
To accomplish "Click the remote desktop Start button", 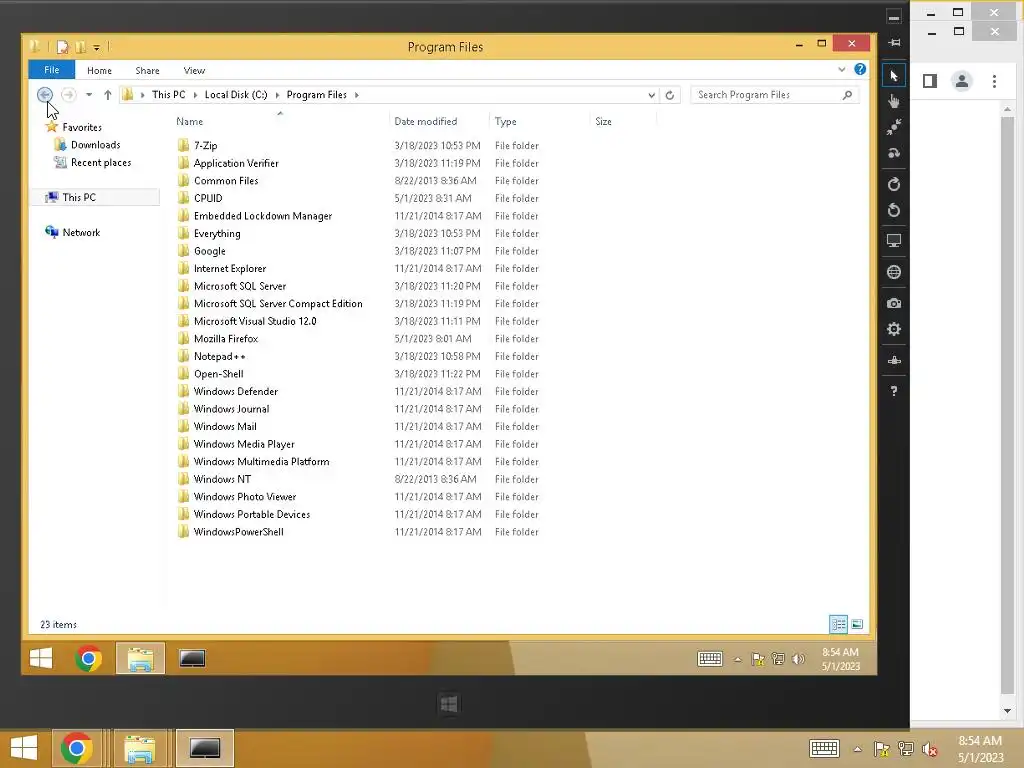I will [x=40, y=658].
